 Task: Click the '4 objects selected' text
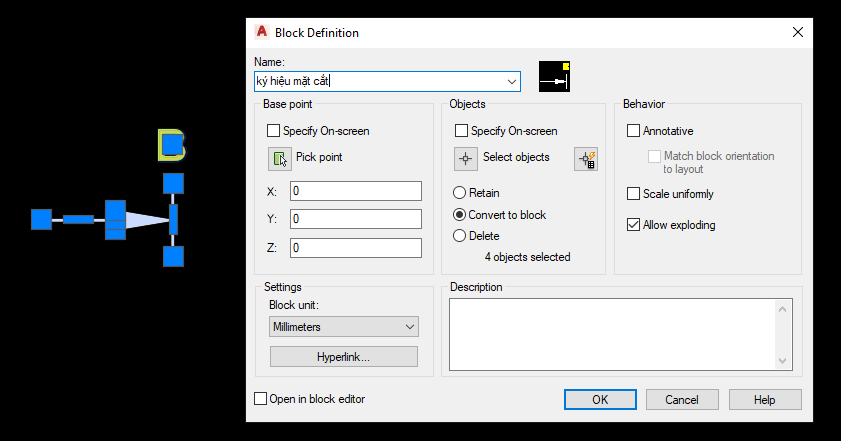[527, 257]
